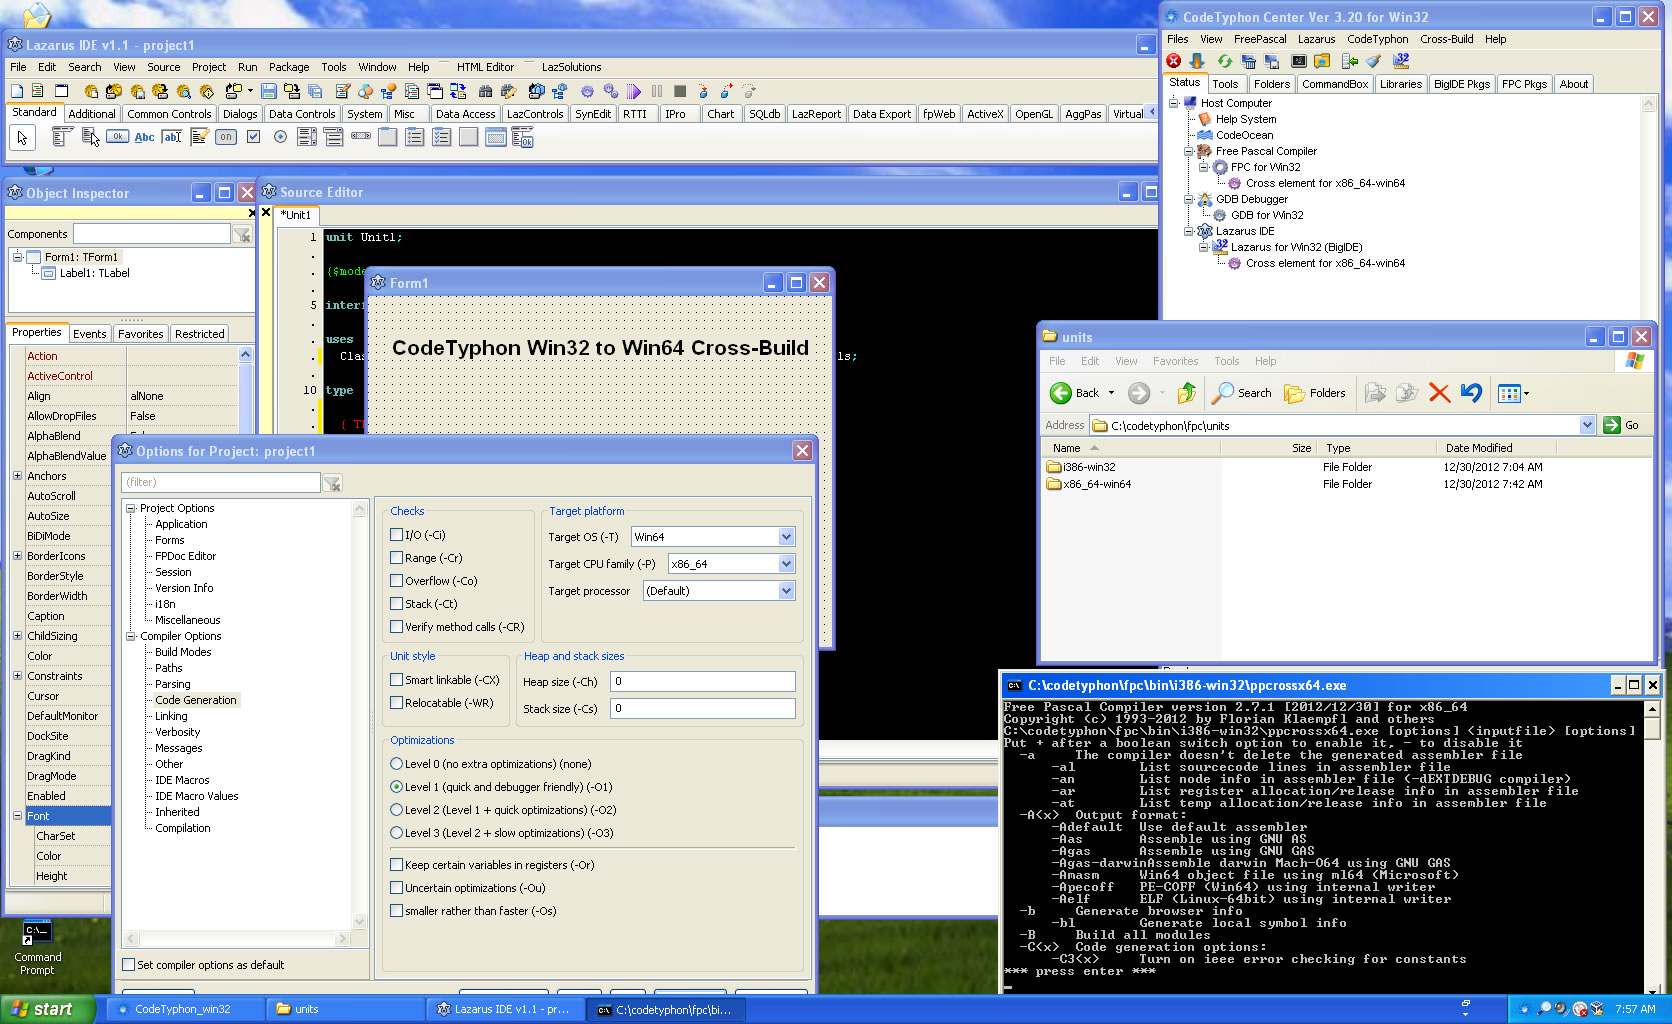Open the FreePascal menu in CodeTyphon Center

click(x=1260, y=39)
